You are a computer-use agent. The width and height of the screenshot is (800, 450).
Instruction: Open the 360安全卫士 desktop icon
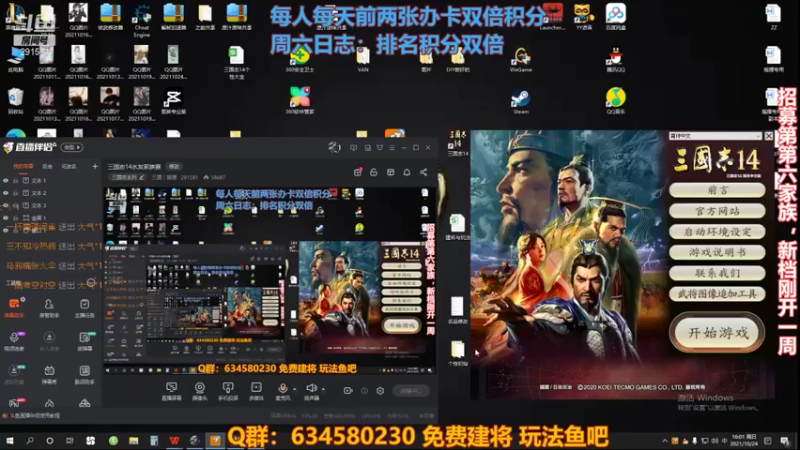300,60
